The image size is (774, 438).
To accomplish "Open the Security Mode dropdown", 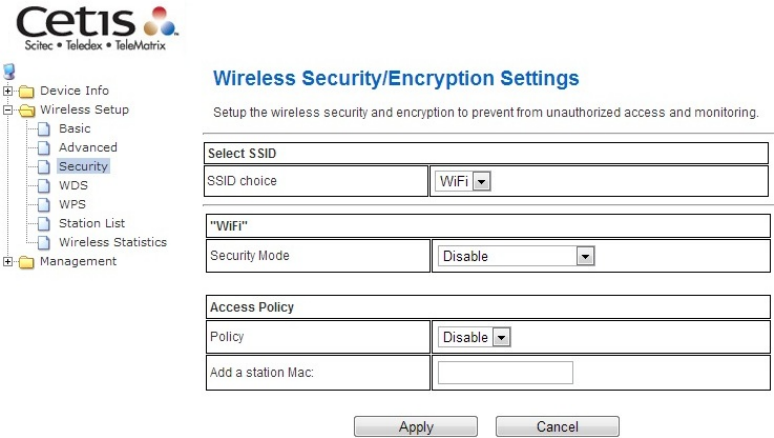I will [516, 256].
